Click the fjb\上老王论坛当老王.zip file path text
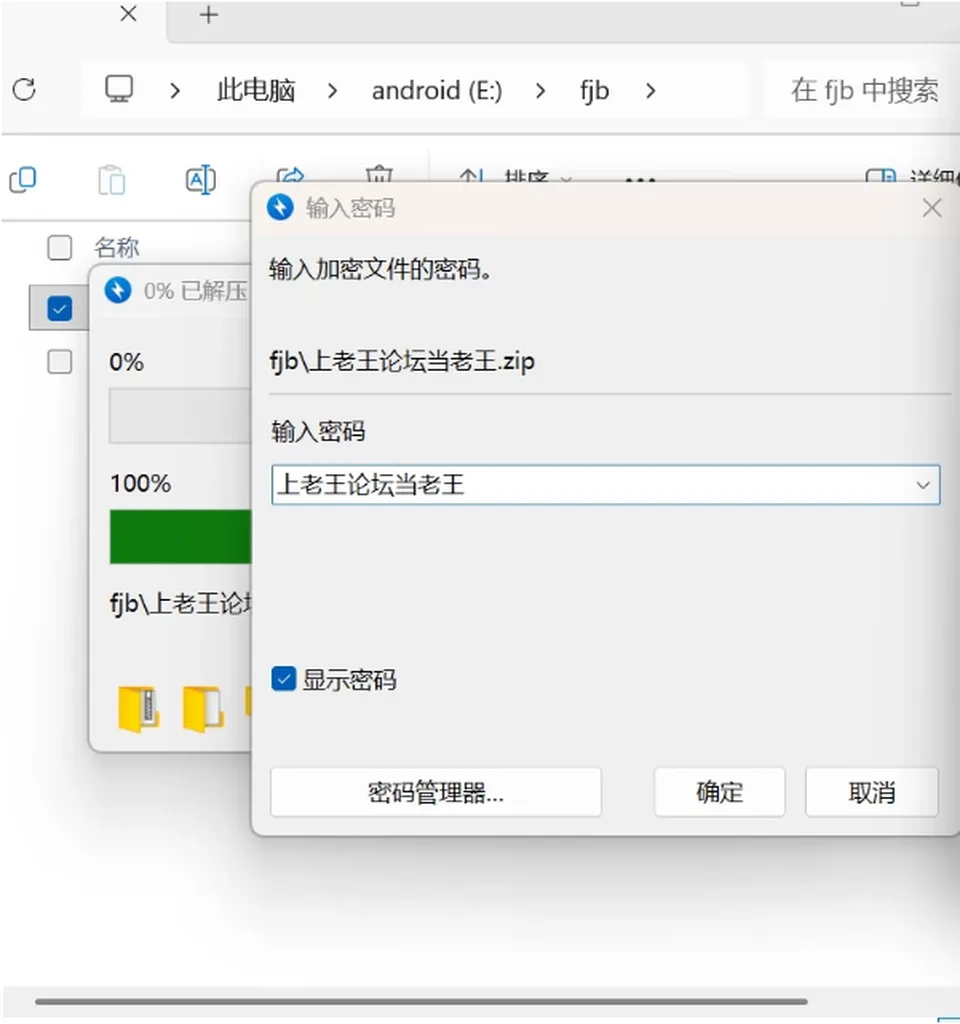This screenshot has height=1024, width=960. pyautogui.click(x=402, y=360)
